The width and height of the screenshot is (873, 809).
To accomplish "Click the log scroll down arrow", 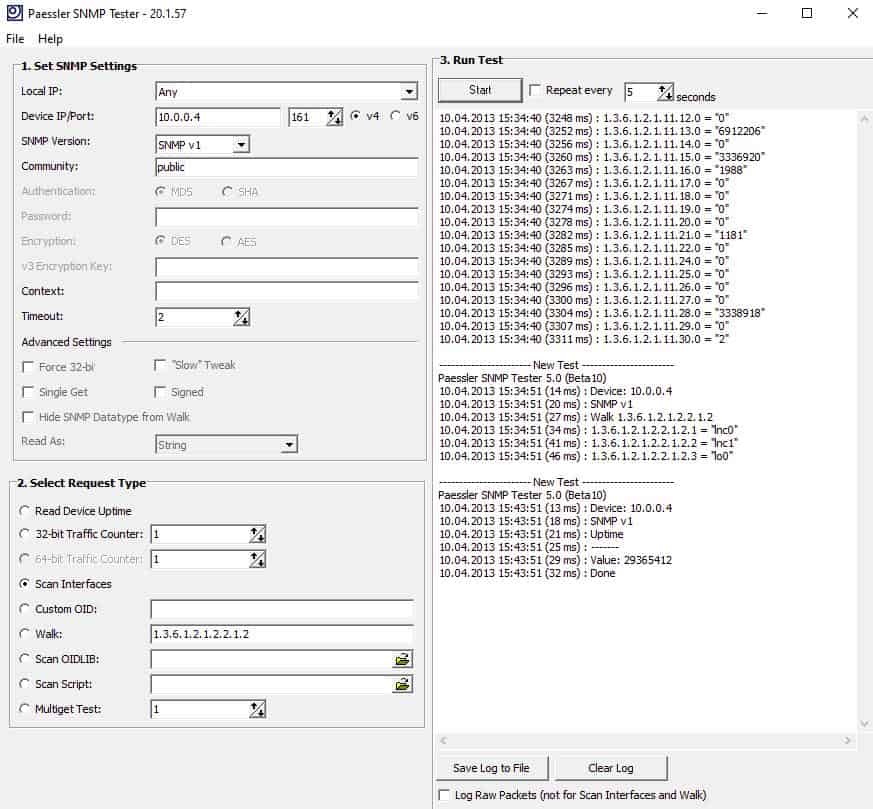I will click(864, 723).
